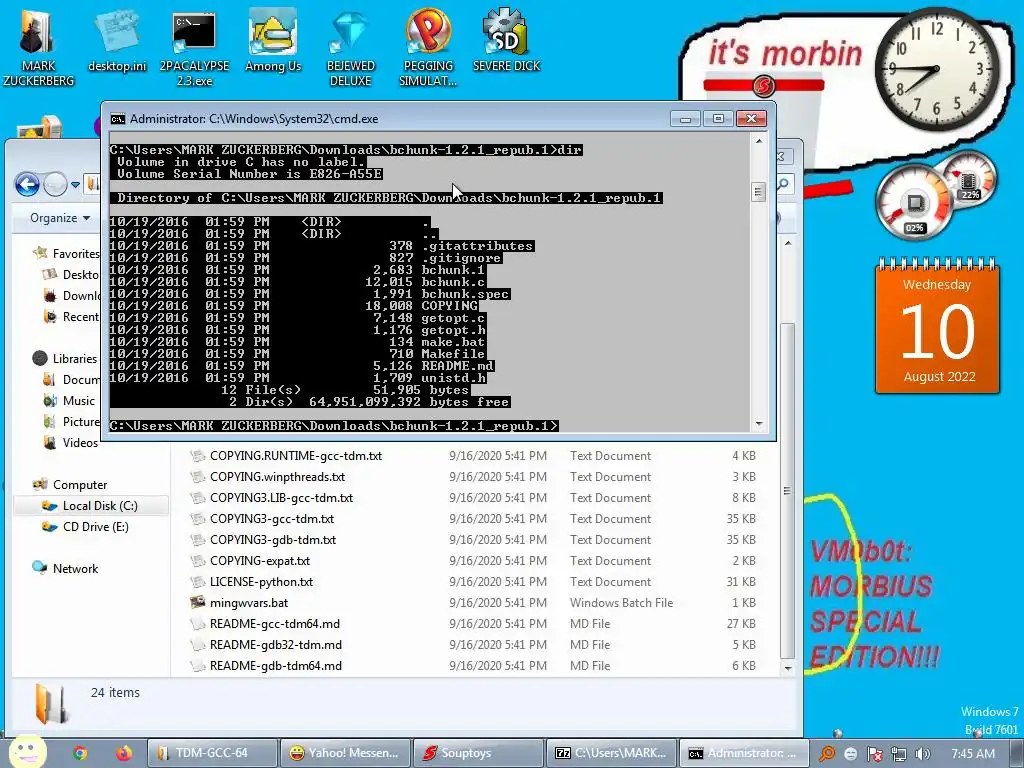Screen dimensions: 1024x768
Task: Click the analog clock gadget
Action: 936,68
